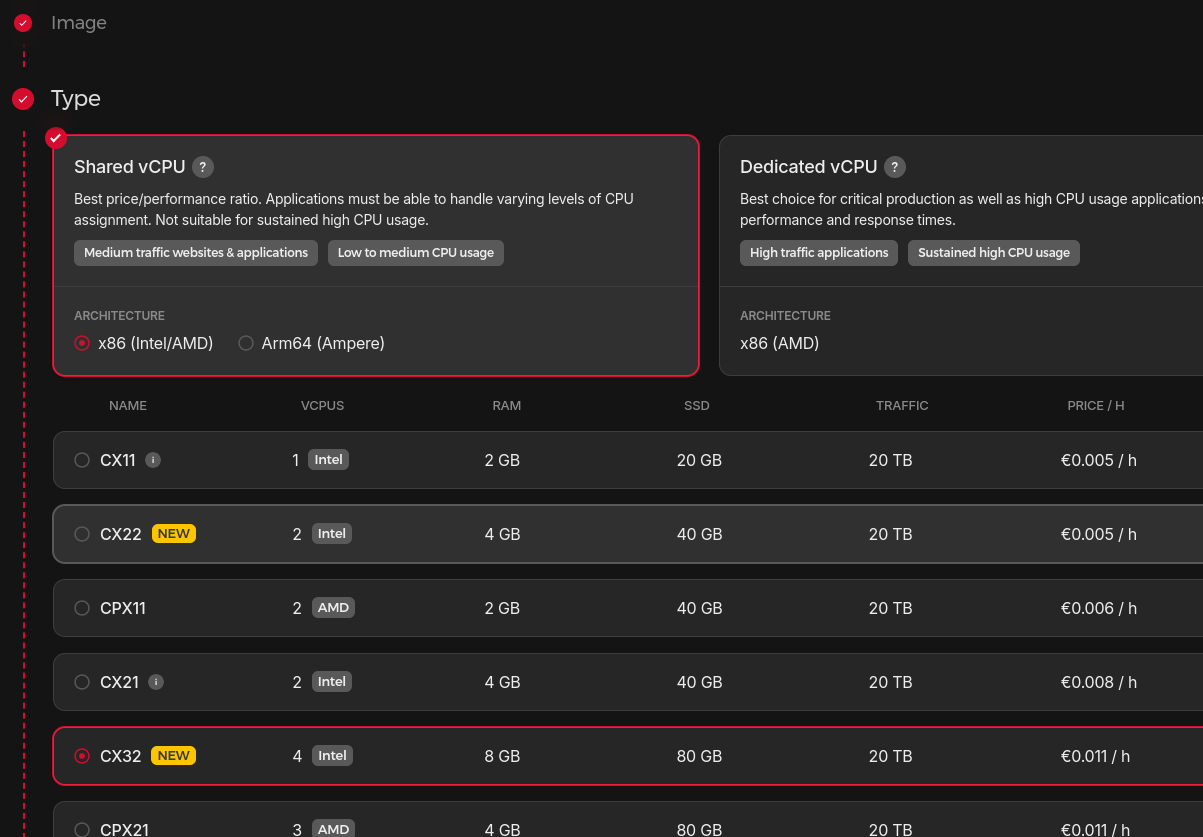The width and height of the screenshot is (1203, 837).
Task: Select the x86 (Intel/AMD) architecture option
Action: pos(82,343)
